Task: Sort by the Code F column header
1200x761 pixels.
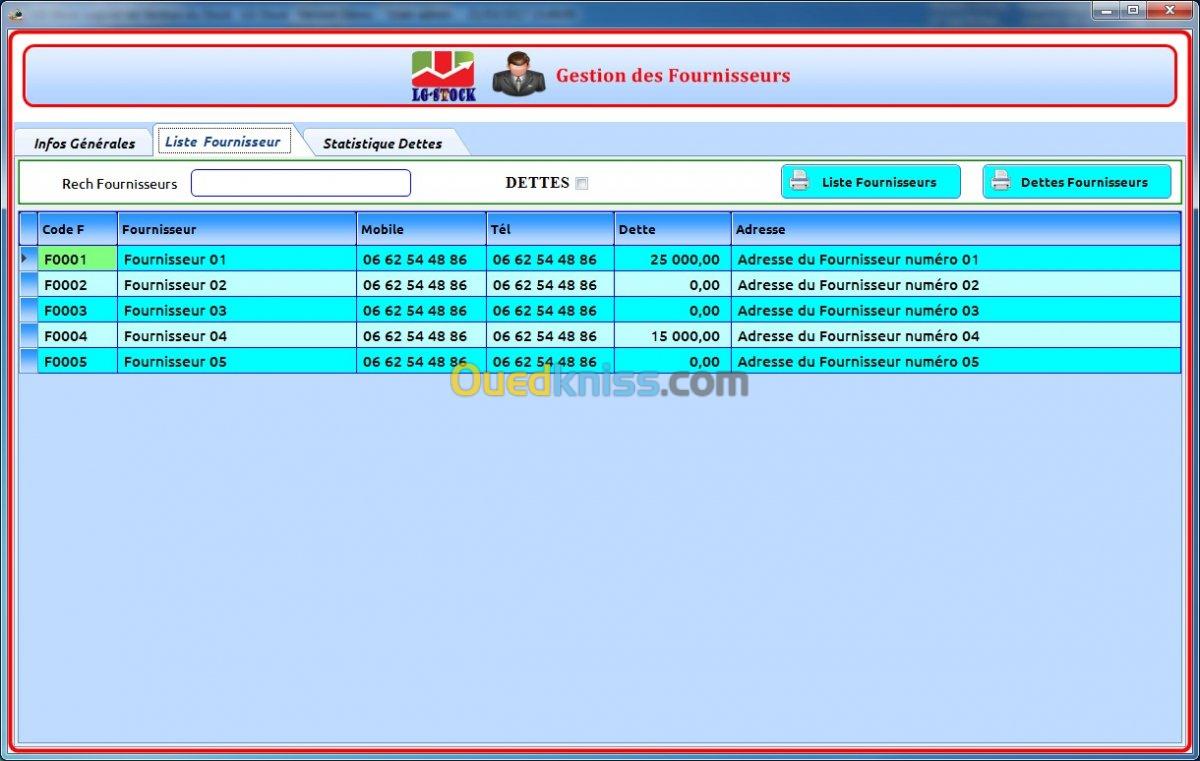Action: pos(77,229)
